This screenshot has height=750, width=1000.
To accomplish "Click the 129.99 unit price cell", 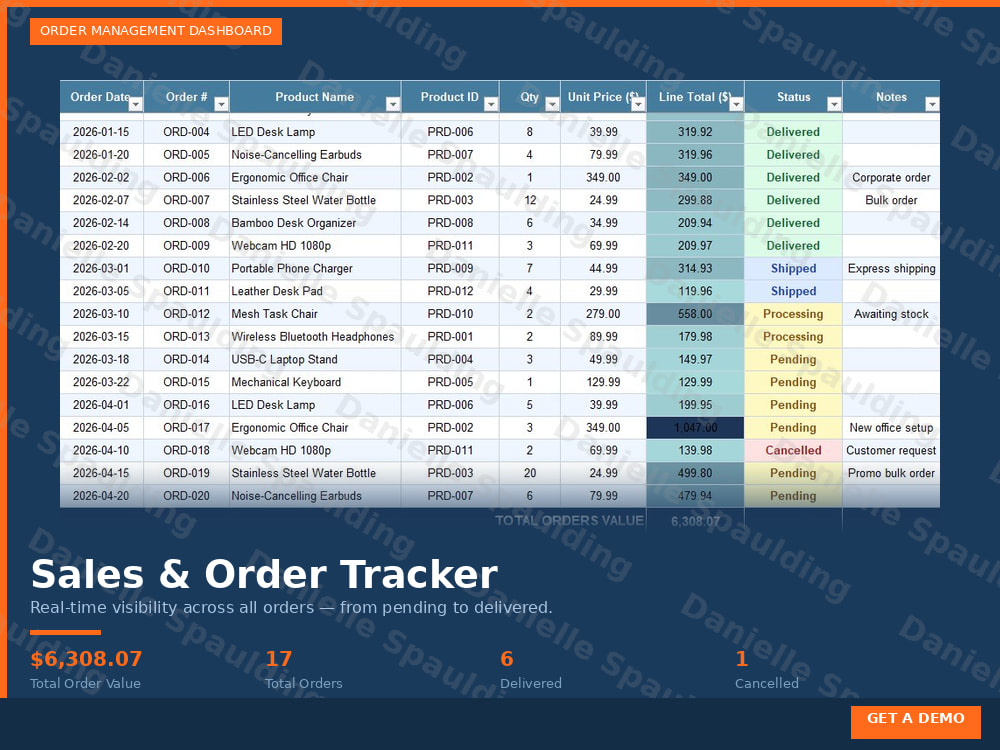I will pyautogui.click(x=603, y=383).
